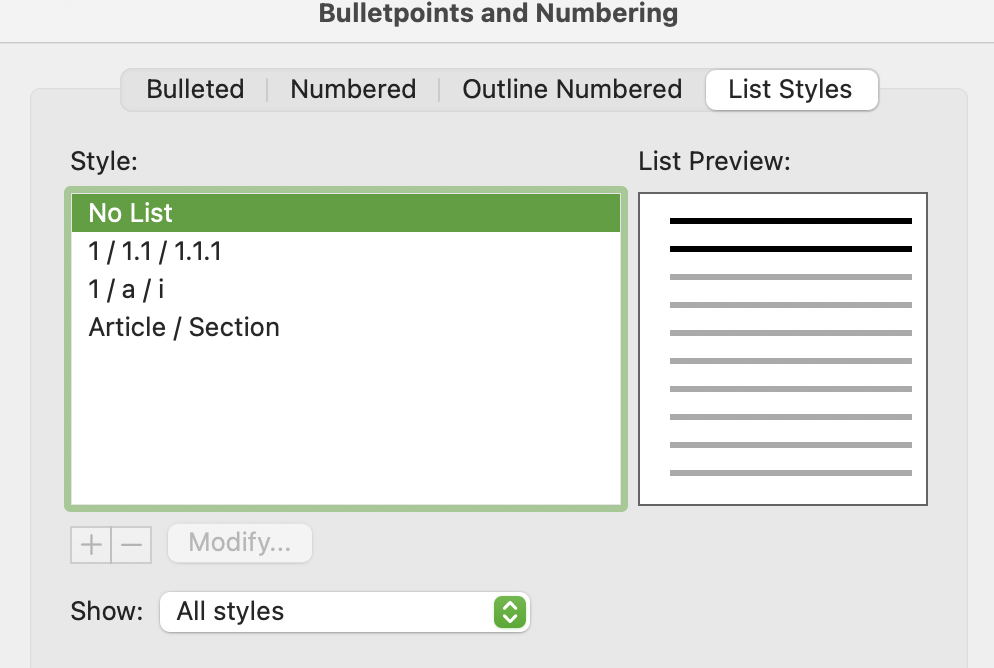Select the No List style entry

pyautogui.click(x=345, y=213)
